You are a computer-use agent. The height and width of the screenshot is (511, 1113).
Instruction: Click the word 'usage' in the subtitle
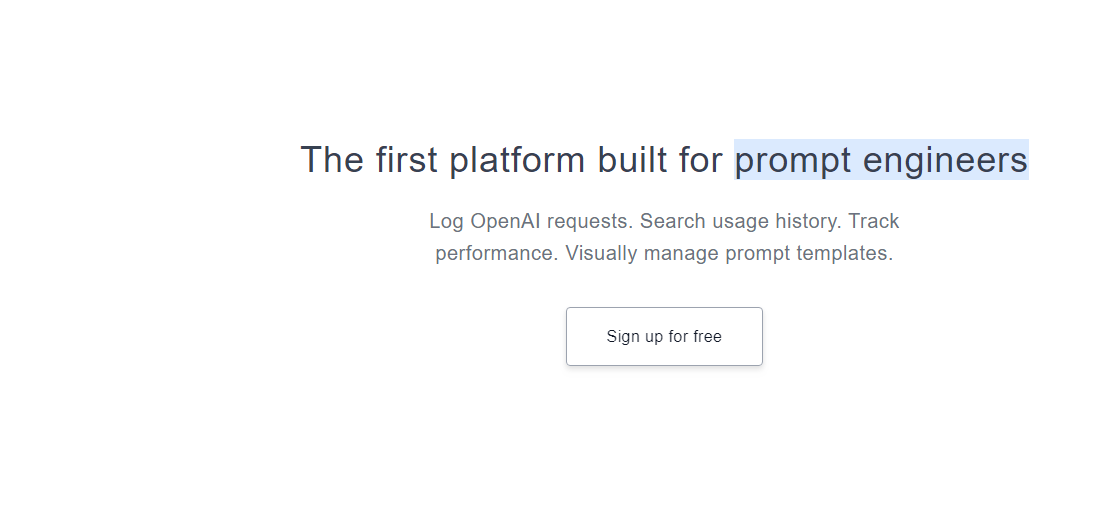click(x=740, y=223)
